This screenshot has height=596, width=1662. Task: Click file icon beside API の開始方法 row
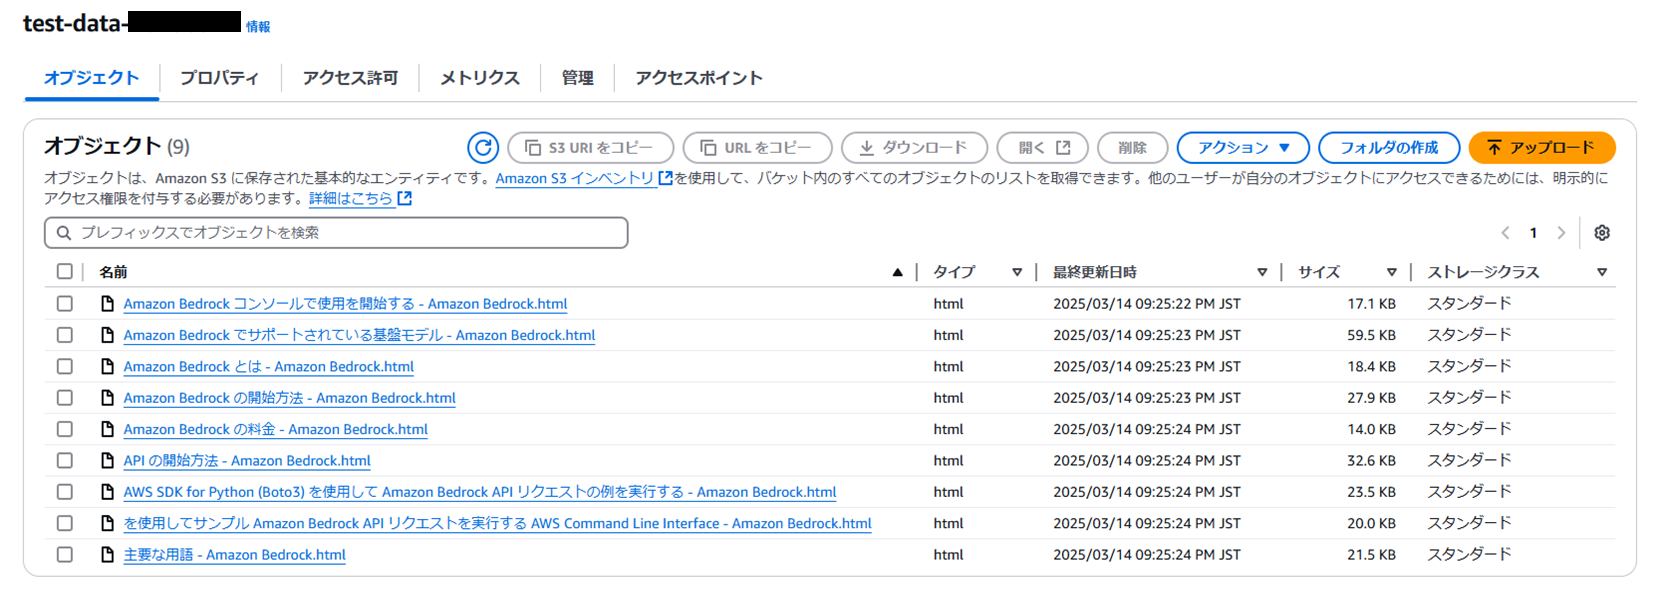click(x=107, y=461)
